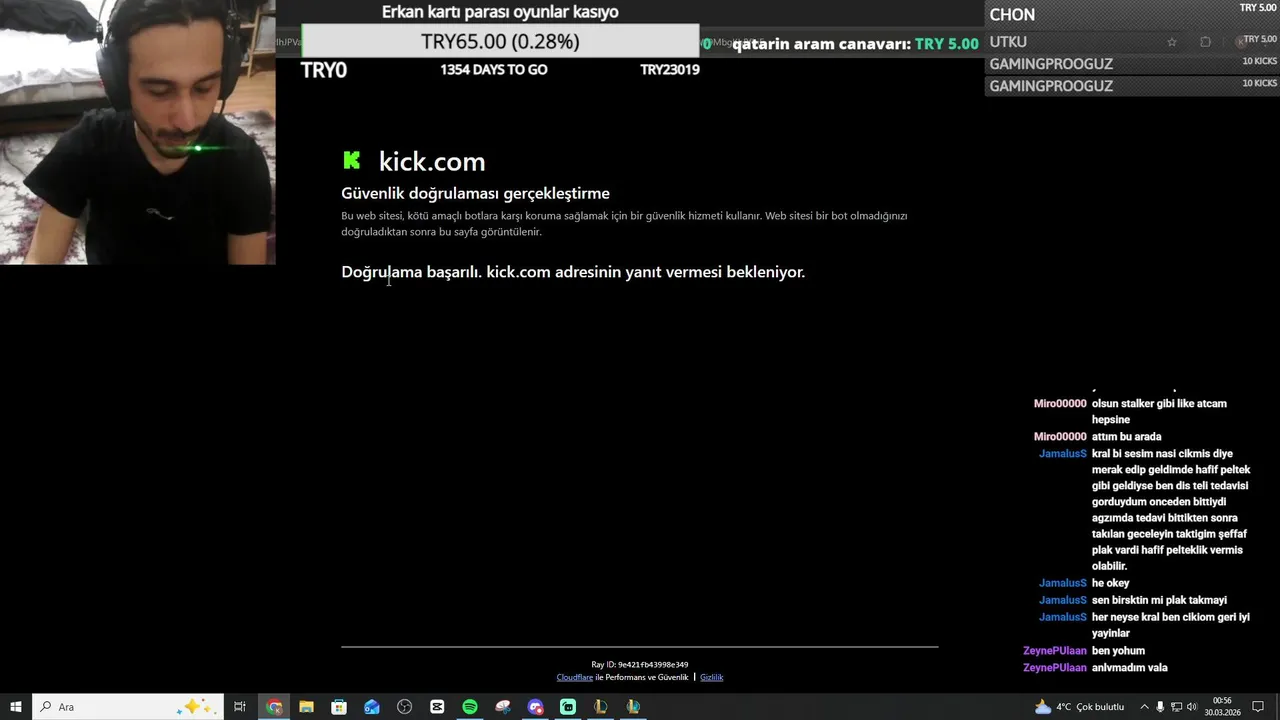Open the red-and-white app icon beside Spotify
The image size is (1280, 720).
tap(503, 707)
